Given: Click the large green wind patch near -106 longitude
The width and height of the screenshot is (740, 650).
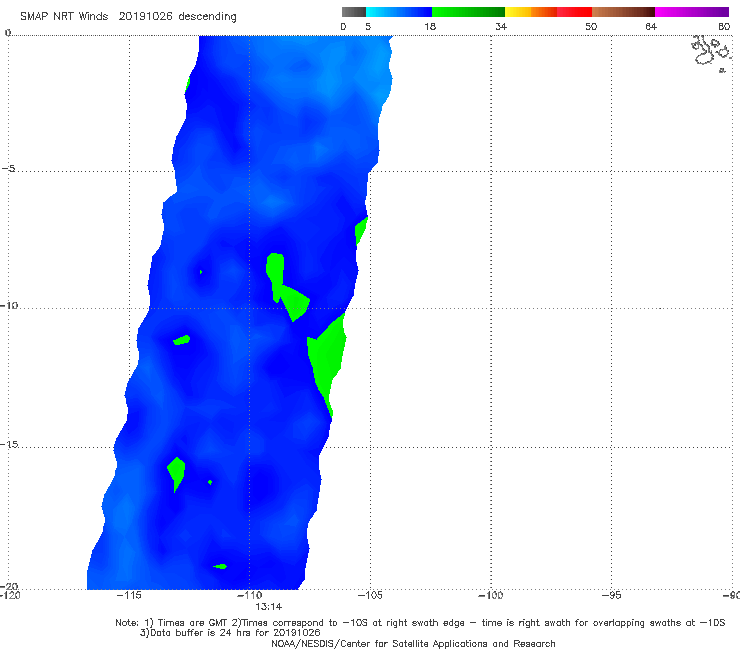Looking at the screenshot, I should [328, 359].
